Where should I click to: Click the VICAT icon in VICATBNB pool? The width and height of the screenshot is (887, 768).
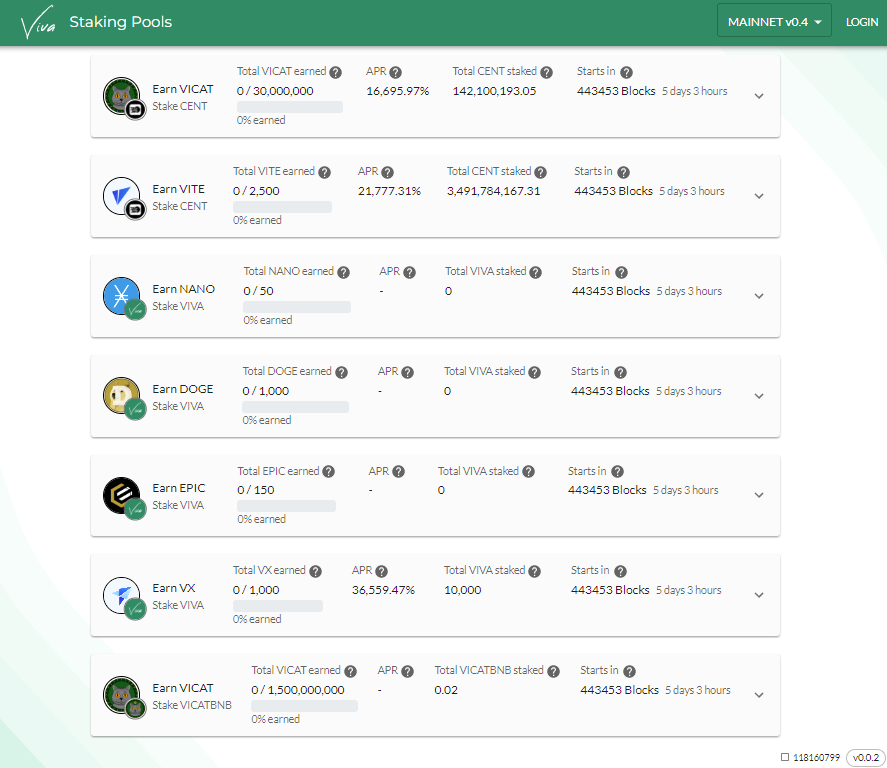pos(122,694)
